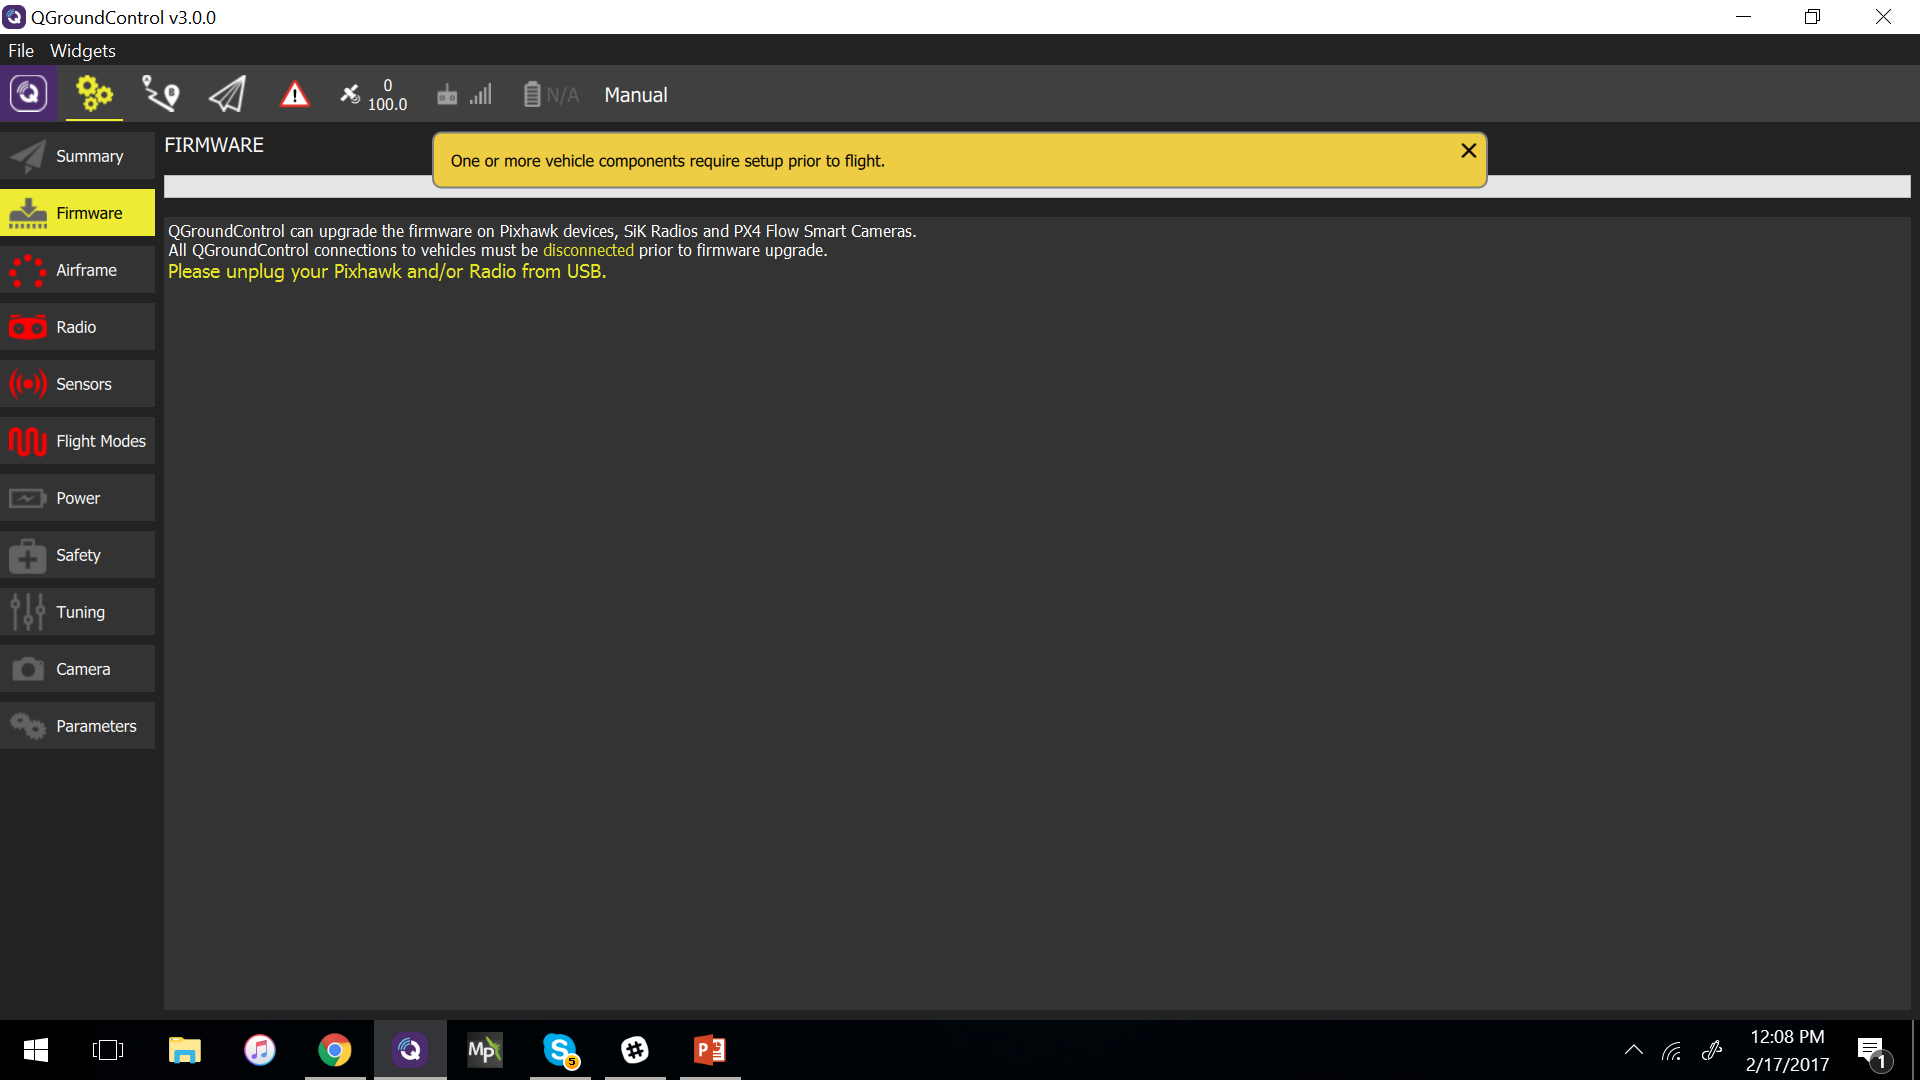Click the Skype taskbar icon

coord(559,1050)
